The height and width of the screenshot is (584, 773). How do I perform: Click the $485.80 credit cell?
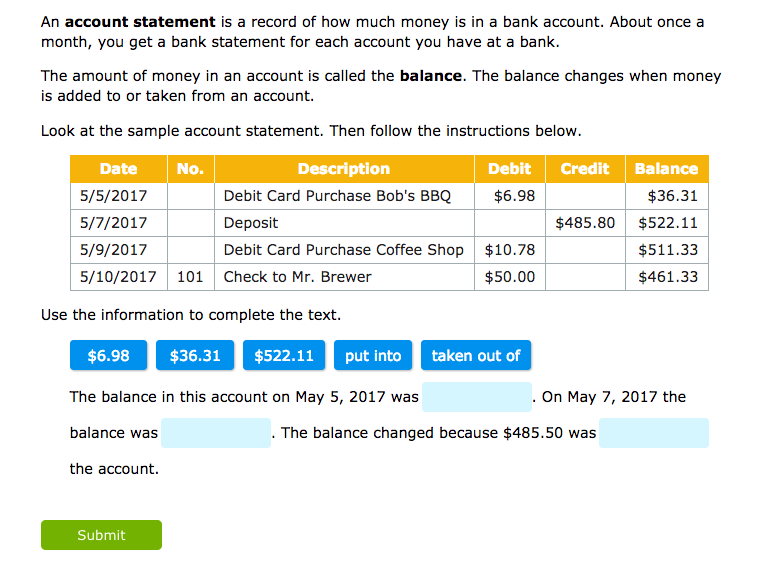click(585, 223)
